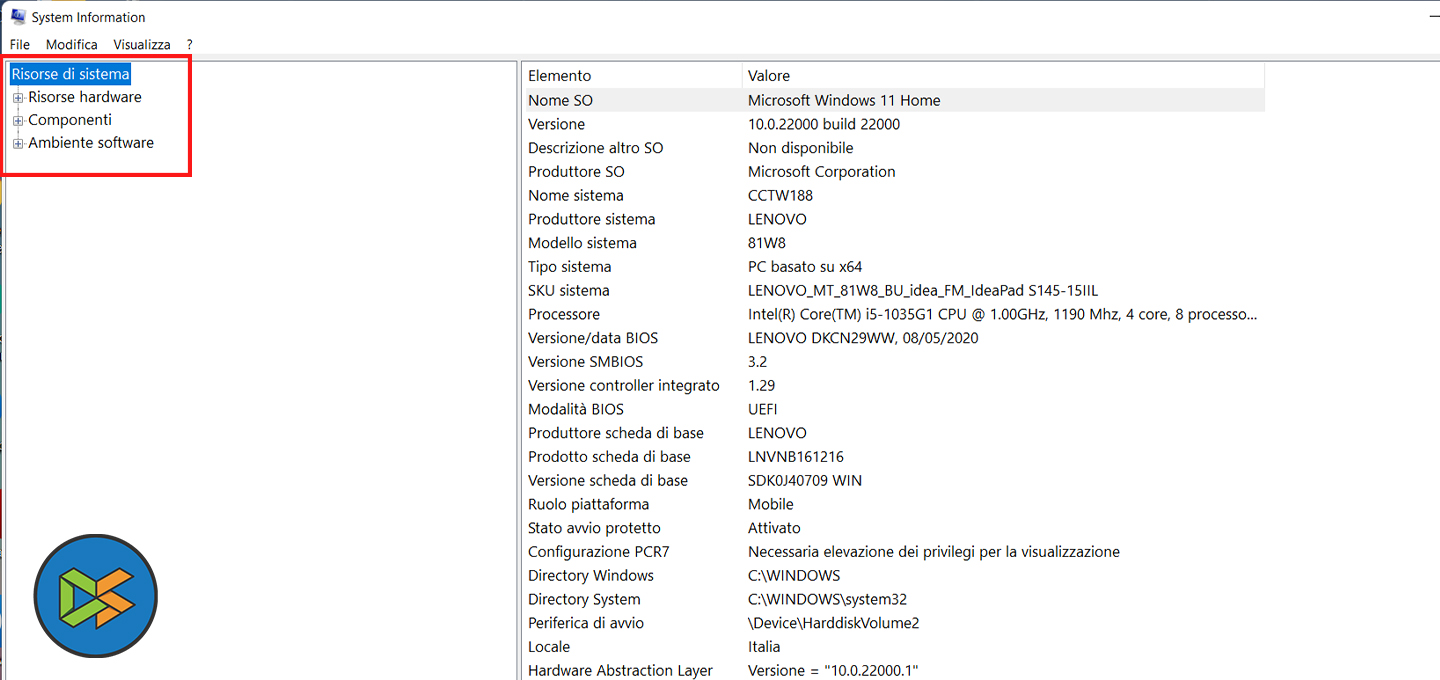This screenshot has height=680, width=1440.
Task: Select the Locale row
Action: tap(894, 647)
